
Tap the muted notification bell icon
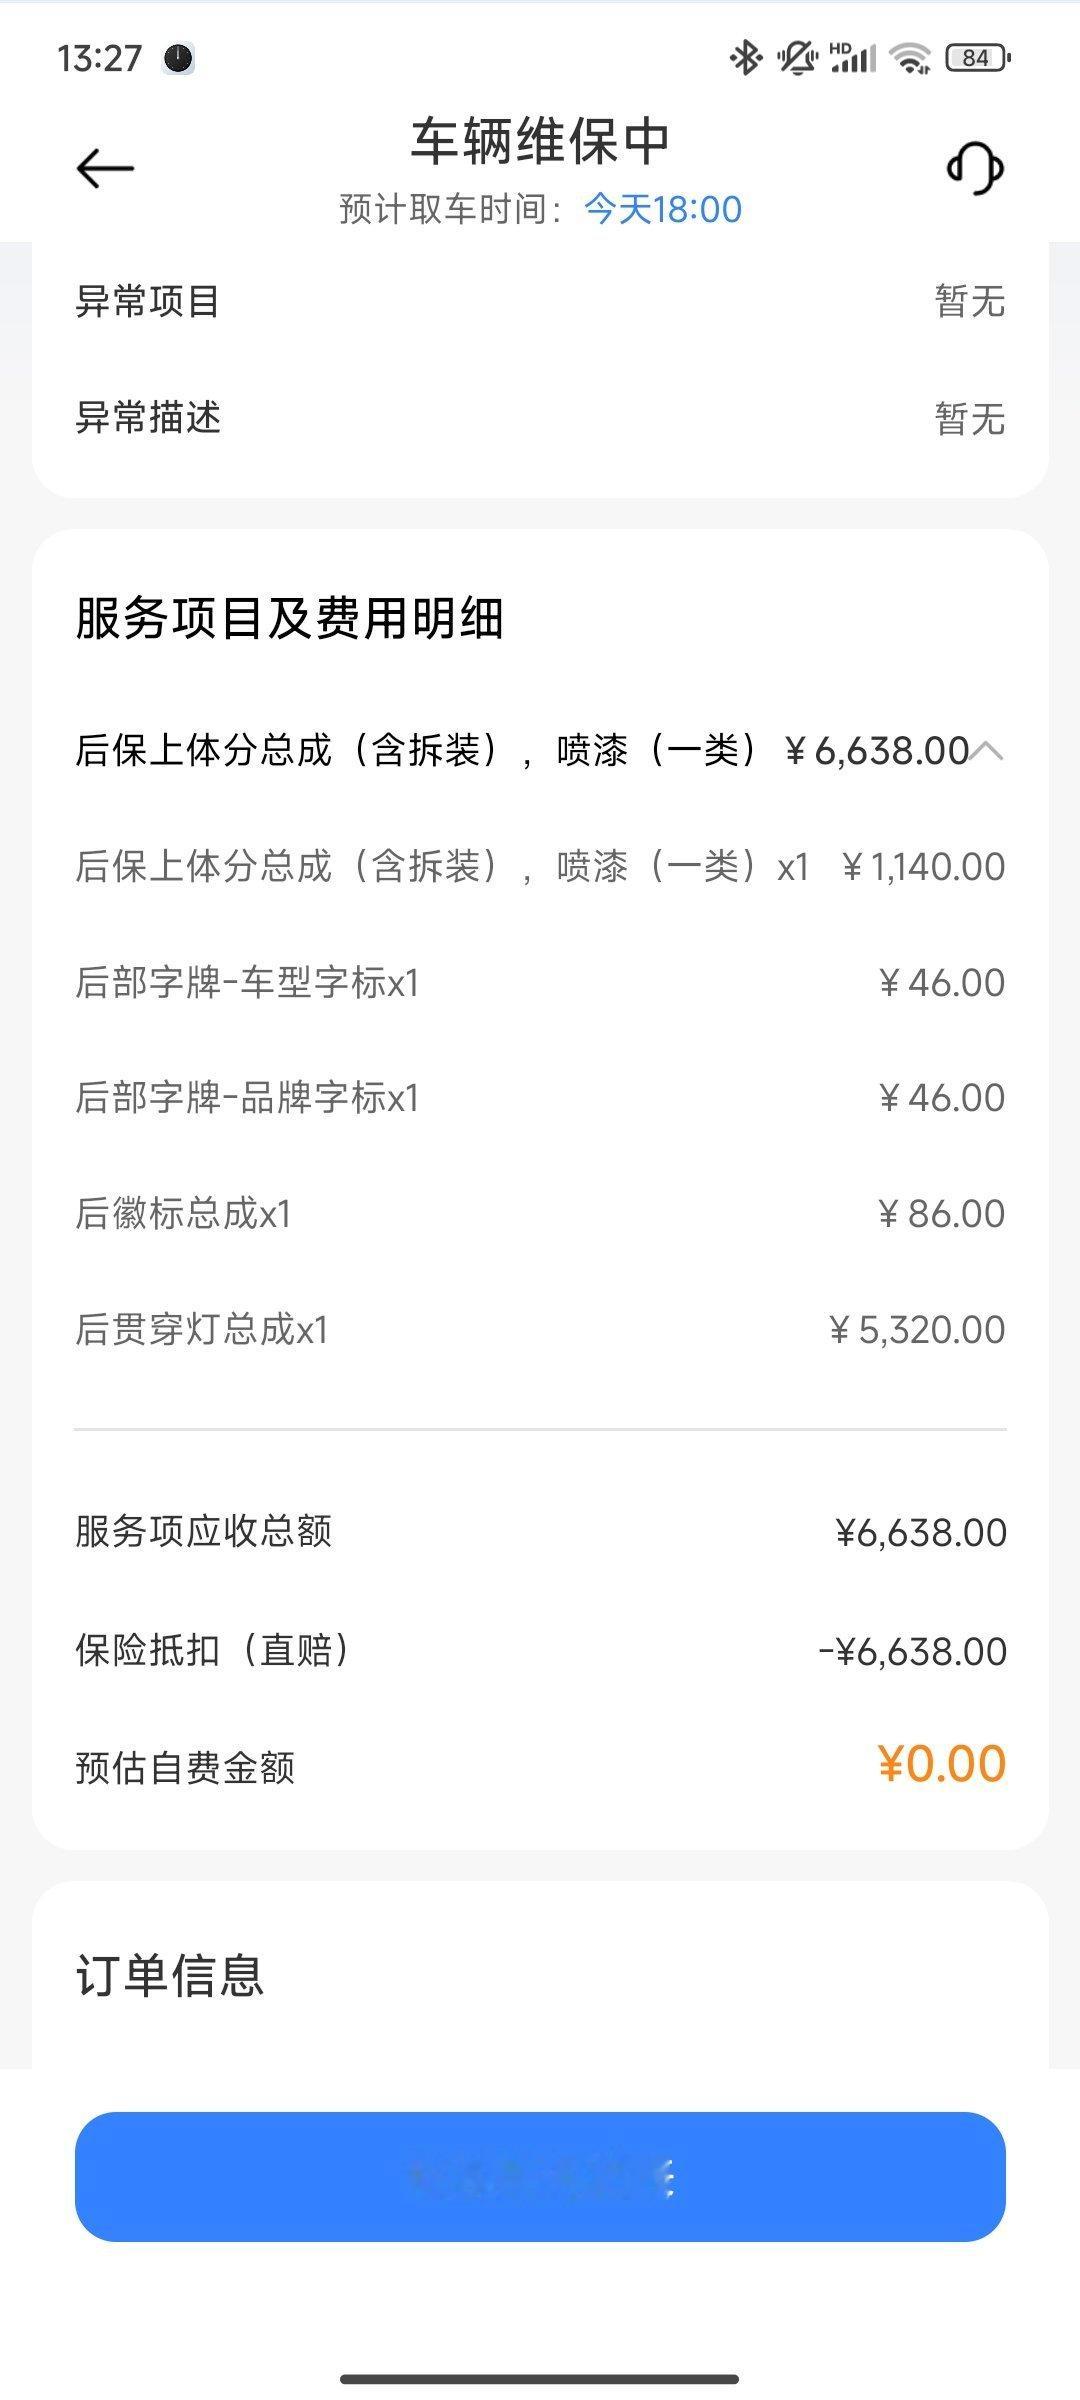tap(797, 58)
